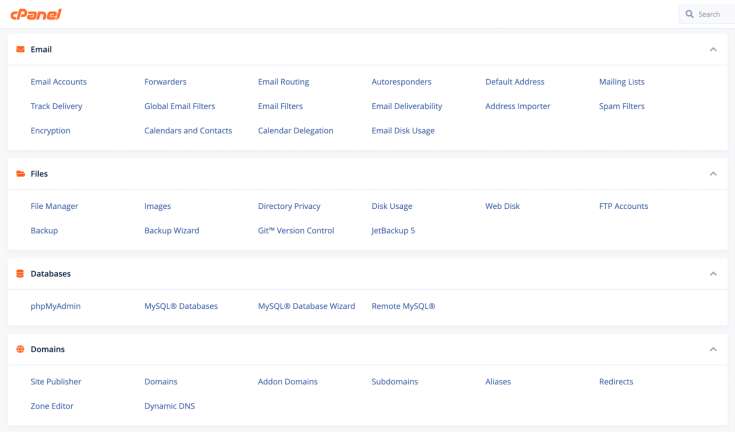Open MySQL Databases
The width and height of the screenshot is (735, 432).
pyautogui.click(x=181, y=306)
